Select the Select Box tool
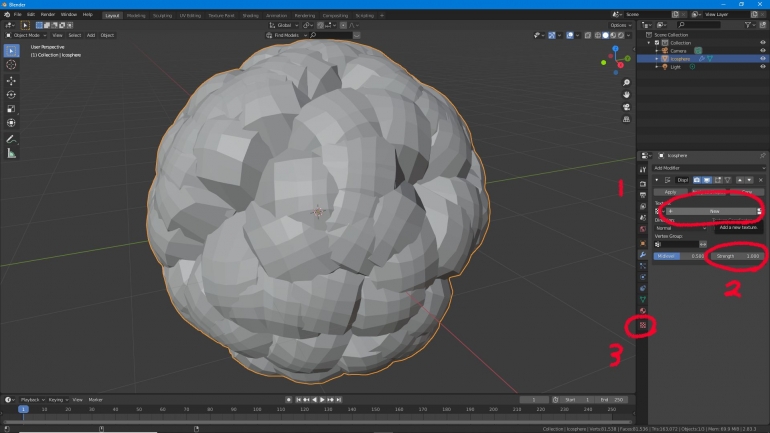 point(11,51)
